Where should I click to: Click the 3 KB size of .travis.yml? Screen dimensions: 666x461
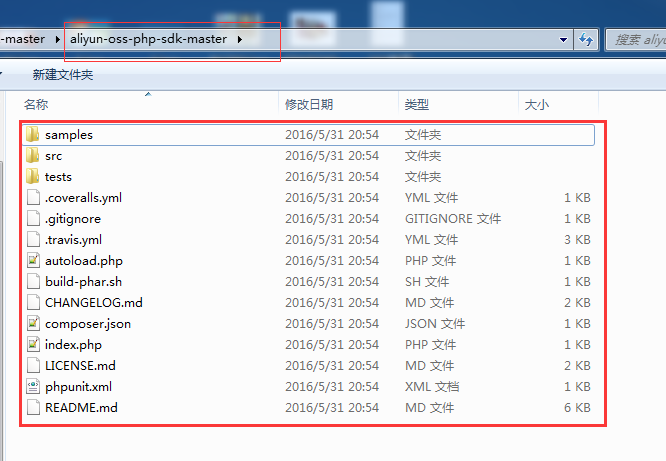[x=577, y=240]
